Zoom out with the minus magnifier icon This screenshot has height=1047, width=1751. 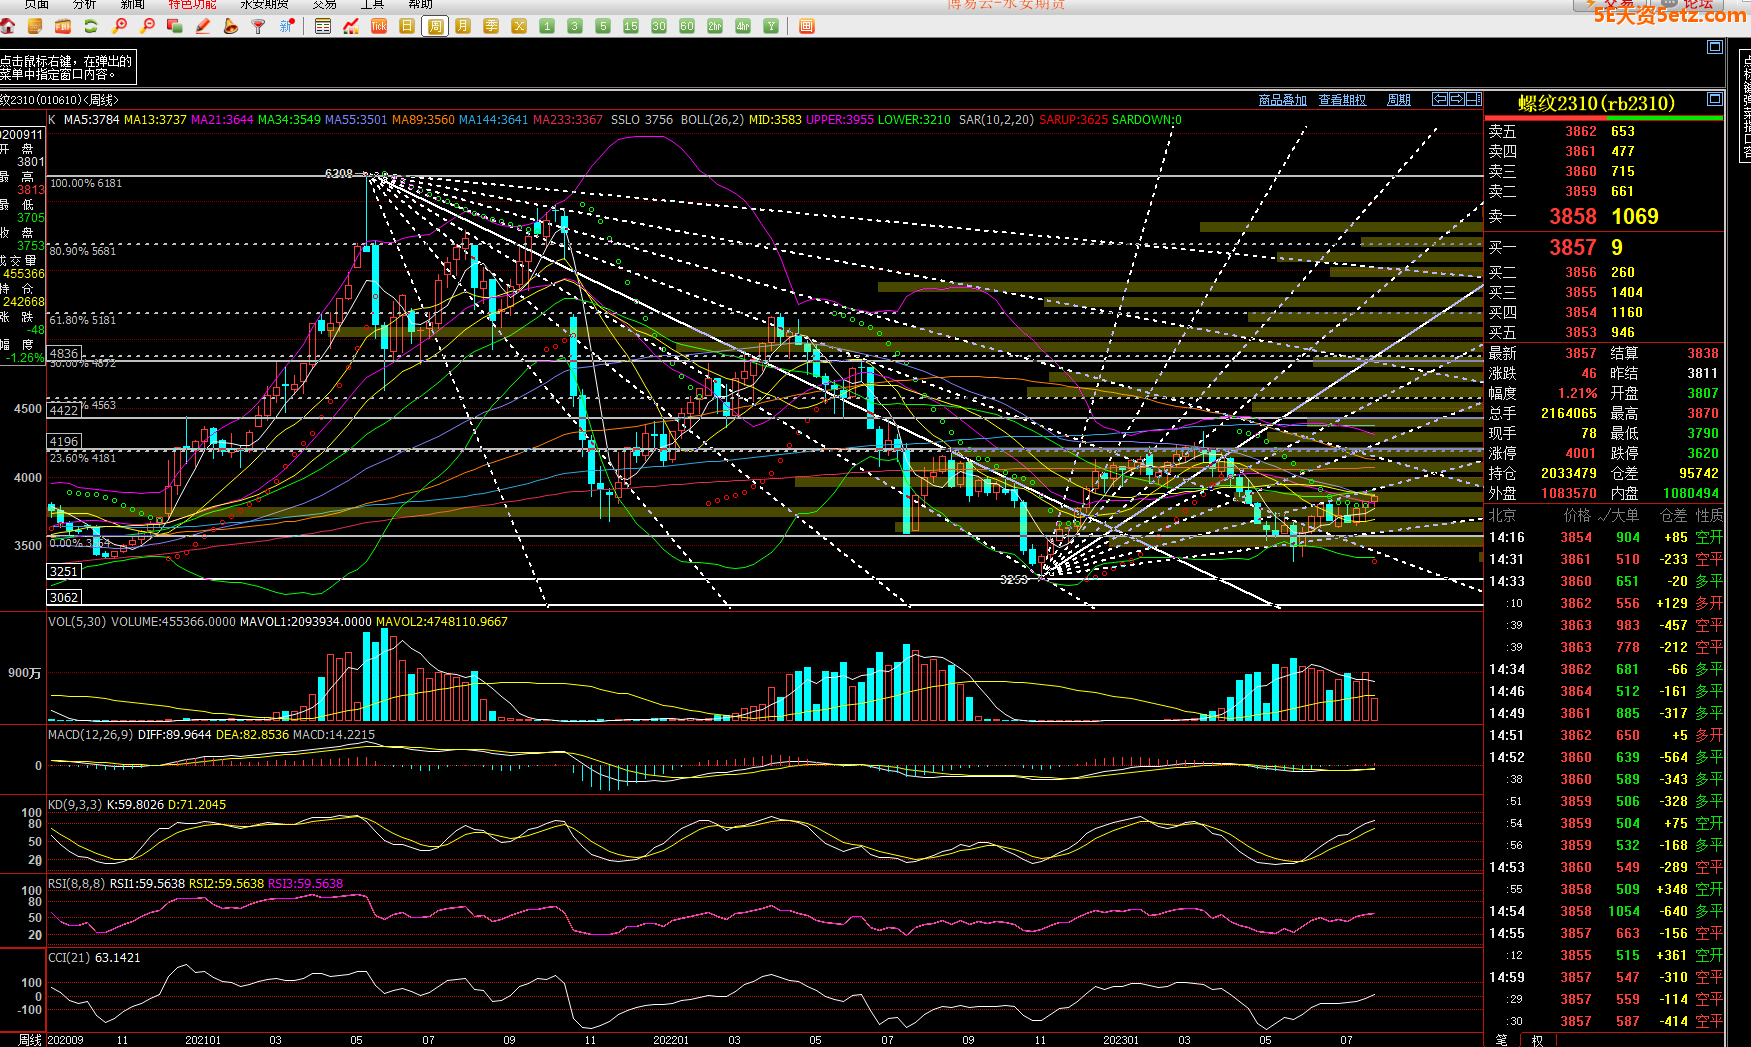pyautogui.click(x=146, y=26)
